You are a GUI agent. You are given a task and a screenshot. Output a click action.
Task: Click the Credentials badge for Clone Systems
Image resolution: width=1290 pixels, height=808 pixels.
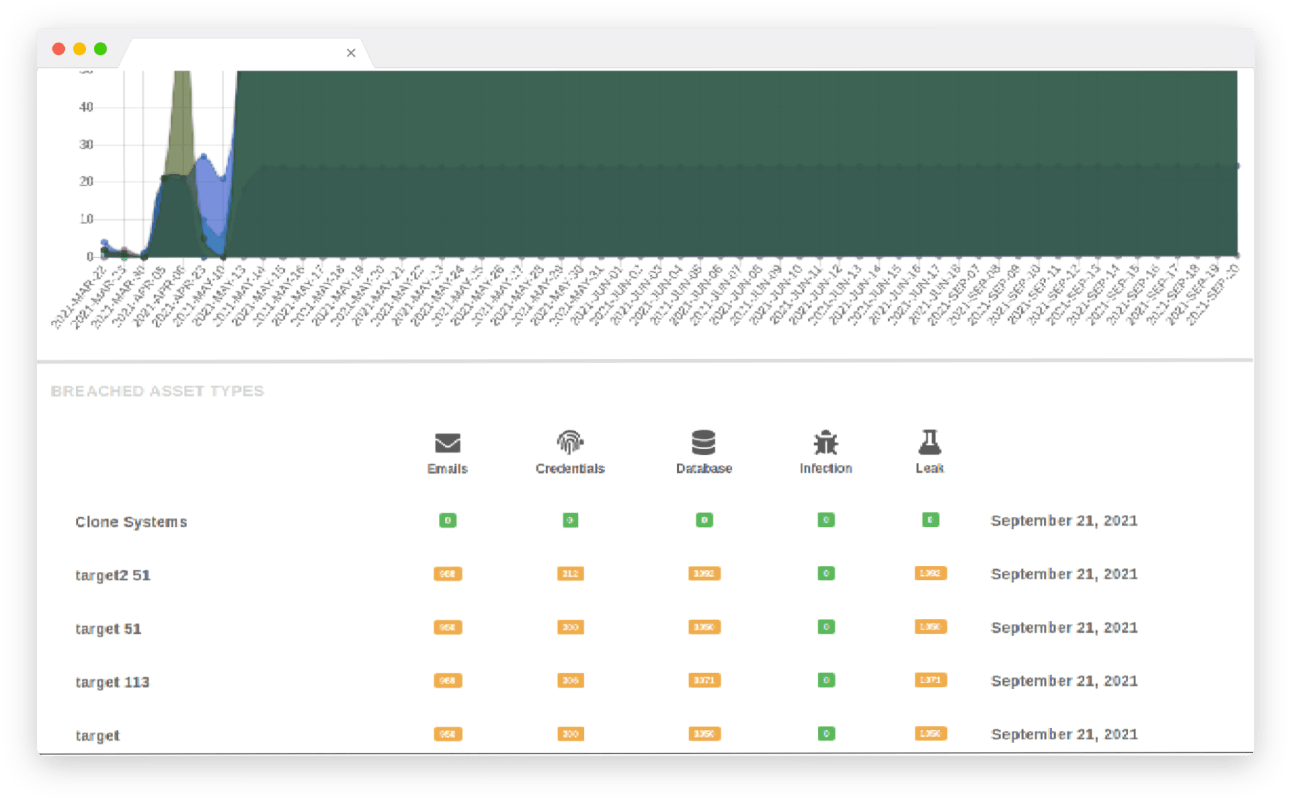pyautogui.click(x=570, y=520)
